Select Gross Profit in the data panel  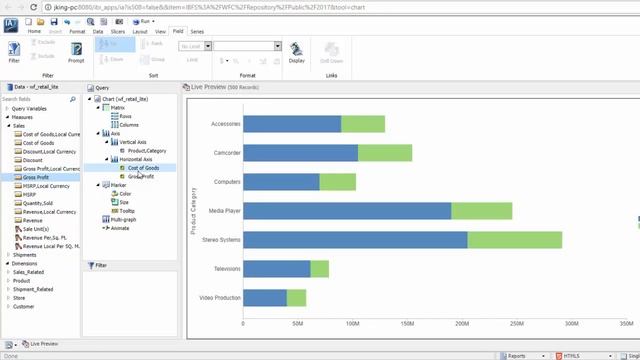pos(36,177)
